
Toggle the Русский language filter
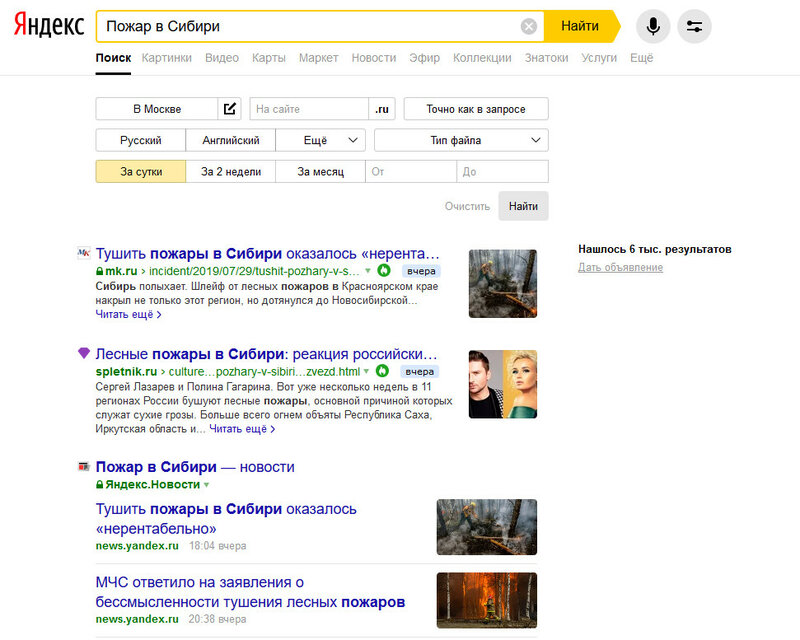pyautogui.click(x=140, y=140)
